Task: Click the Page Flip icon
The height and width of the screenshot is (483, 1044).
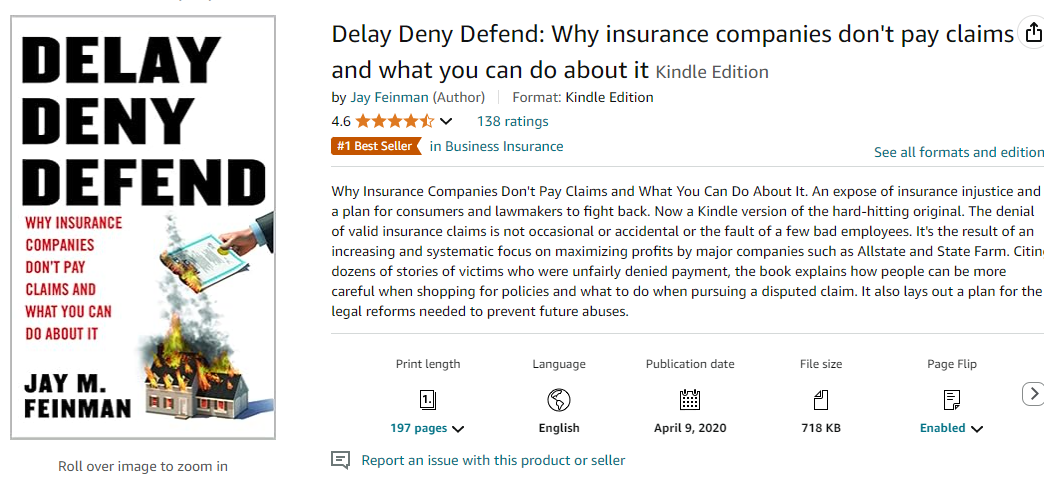Action: pyautogui.click(x=952, y=400)
